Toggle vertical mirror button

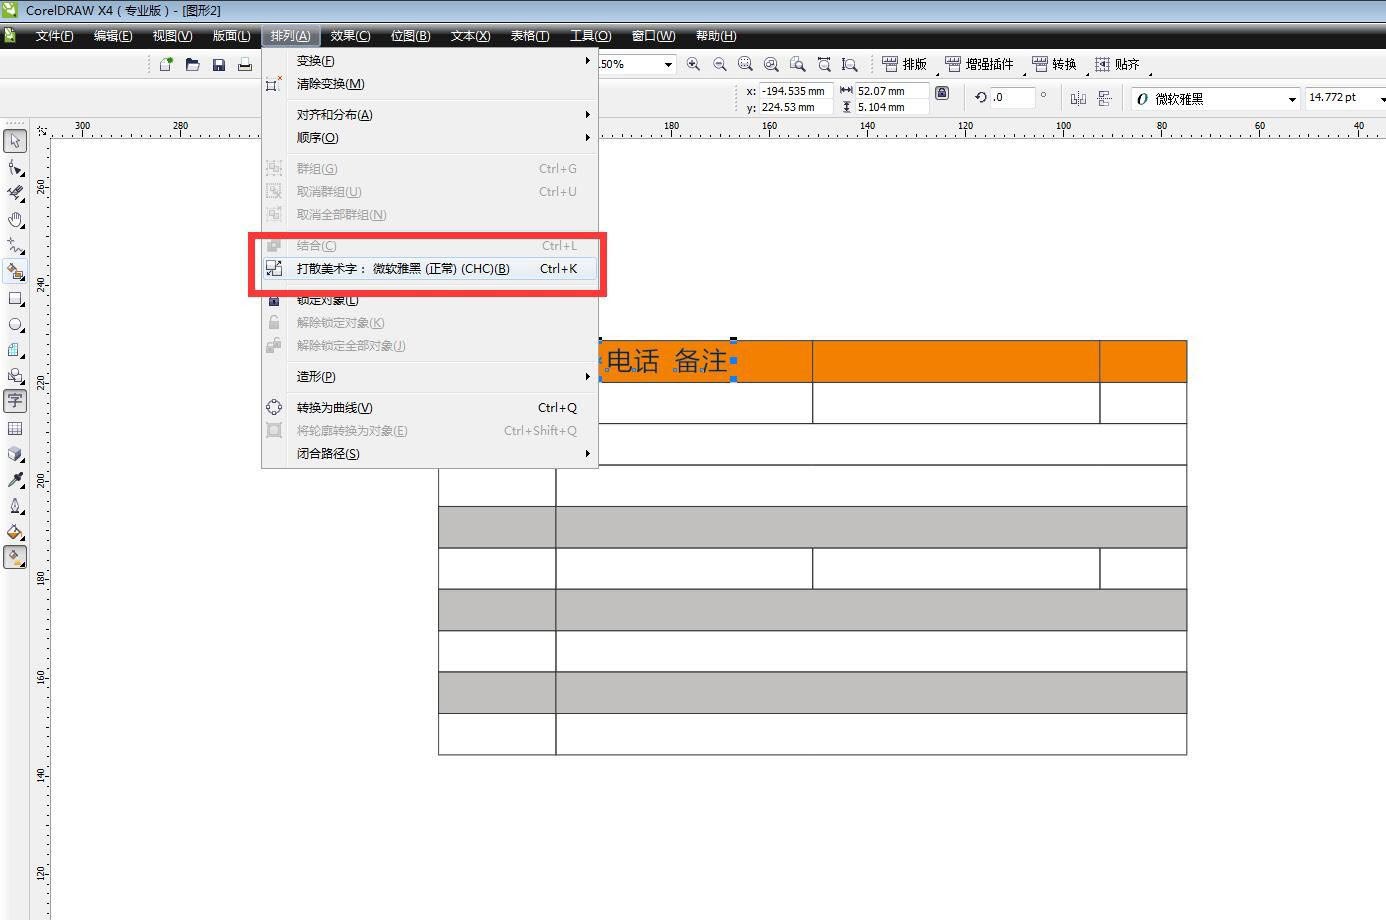(x=1104, y=98)
